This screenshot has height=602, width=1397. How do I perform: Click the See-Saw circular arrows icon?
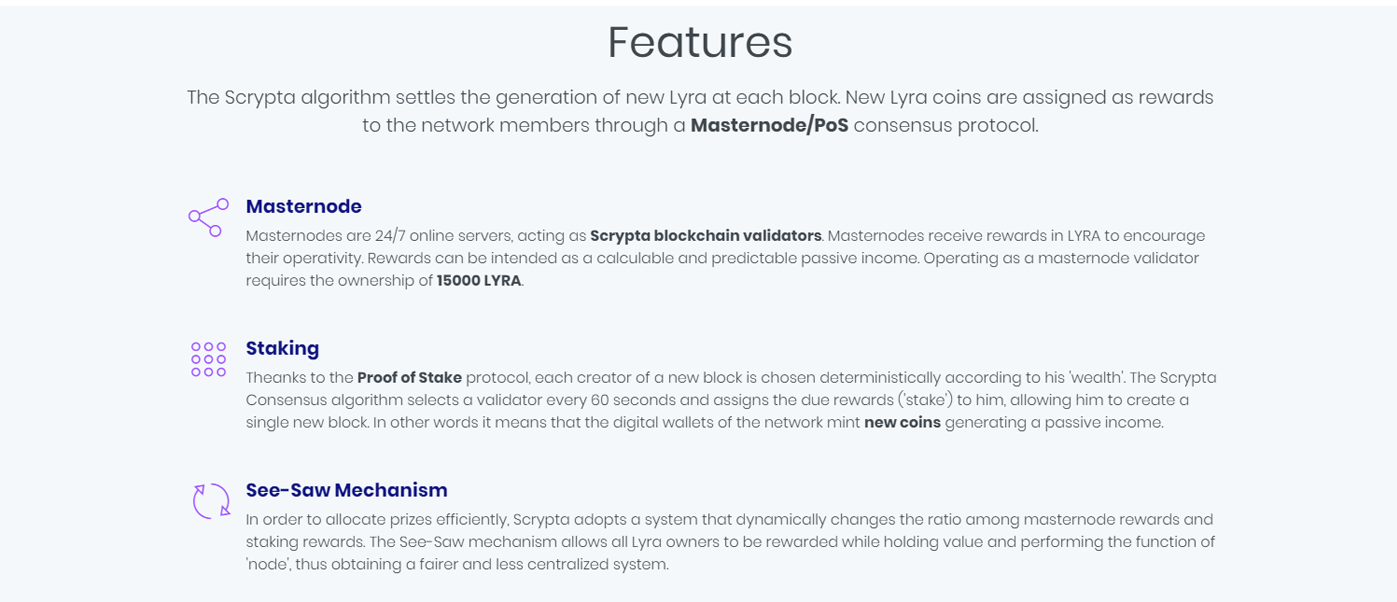point(211,501)
